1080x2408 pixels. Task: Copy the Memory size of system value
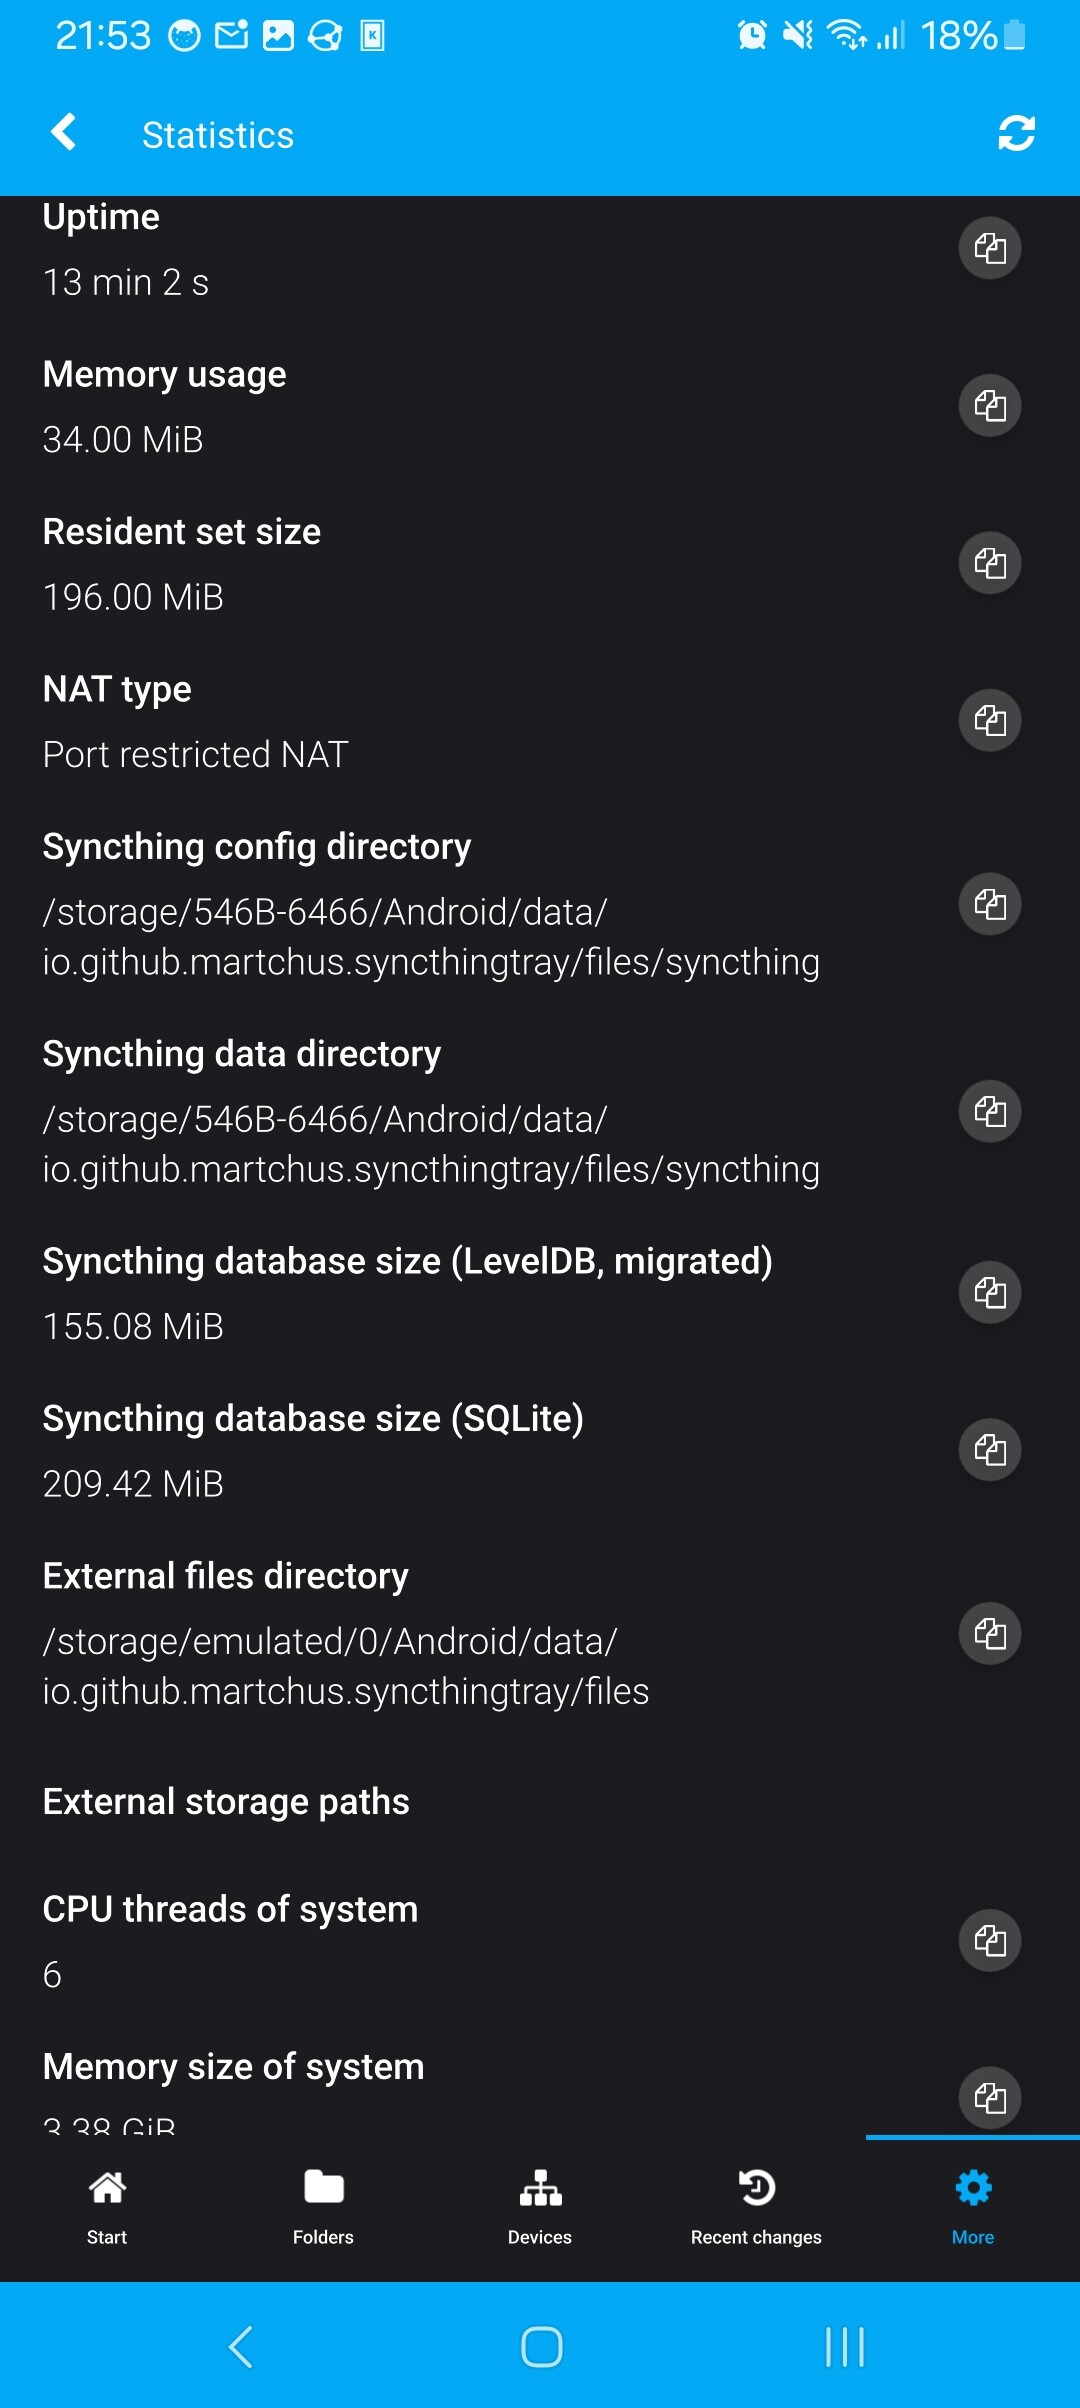tap(989, 2096)
